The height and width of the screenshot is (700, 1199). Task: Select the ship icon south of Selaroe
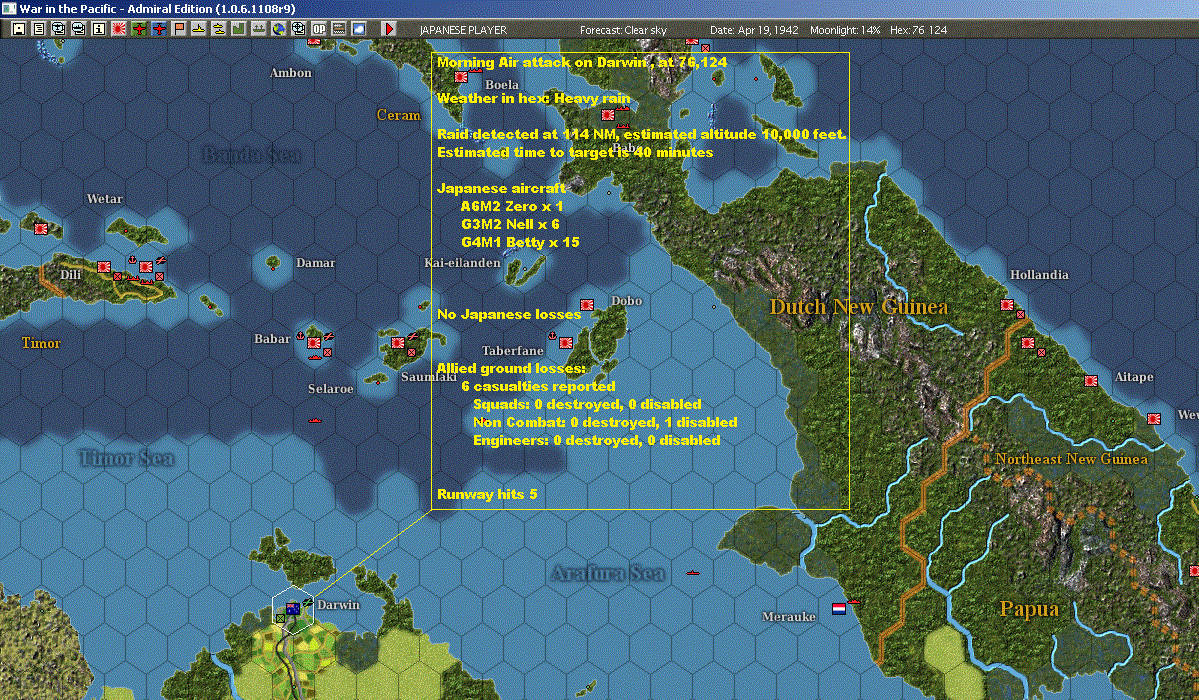(314, 420)
